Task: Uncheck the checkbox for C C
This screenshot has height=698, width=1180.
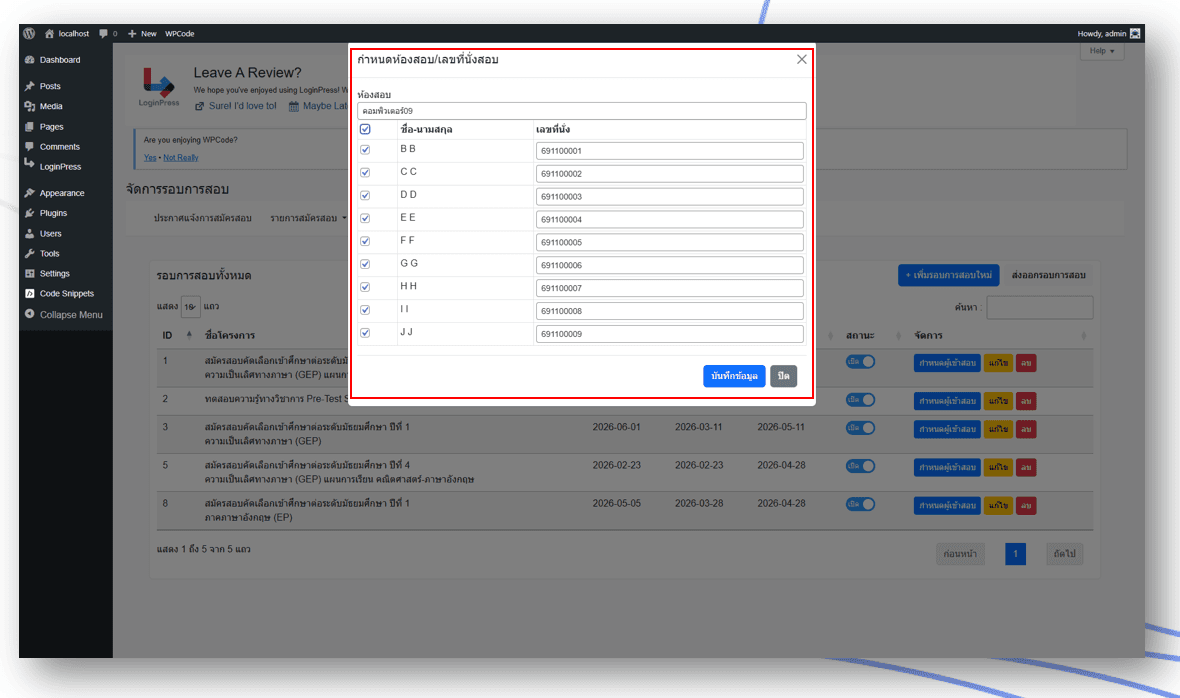Action: 365,172
